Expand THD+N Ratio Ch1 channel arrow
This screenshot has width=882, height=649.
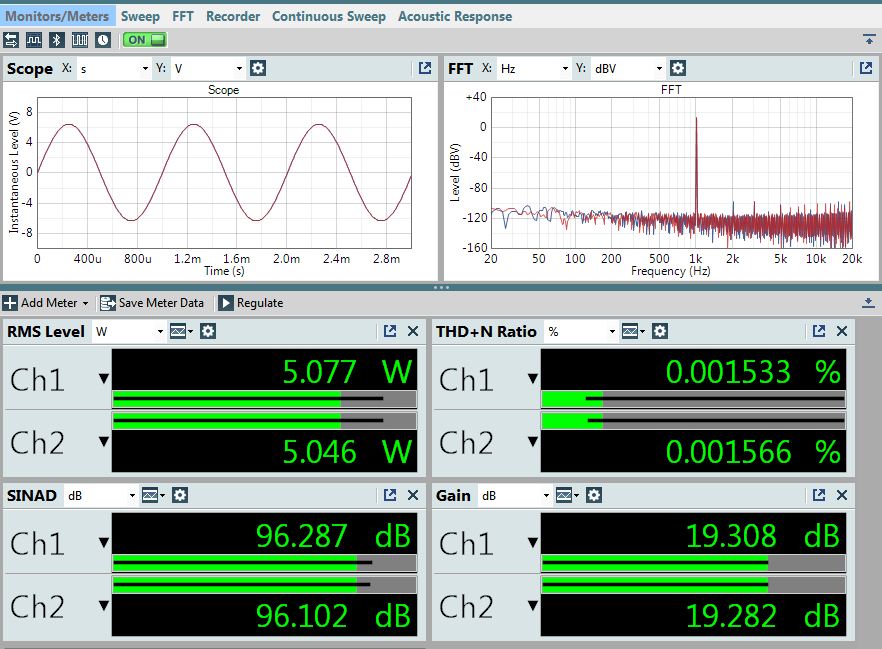[533, 378]
